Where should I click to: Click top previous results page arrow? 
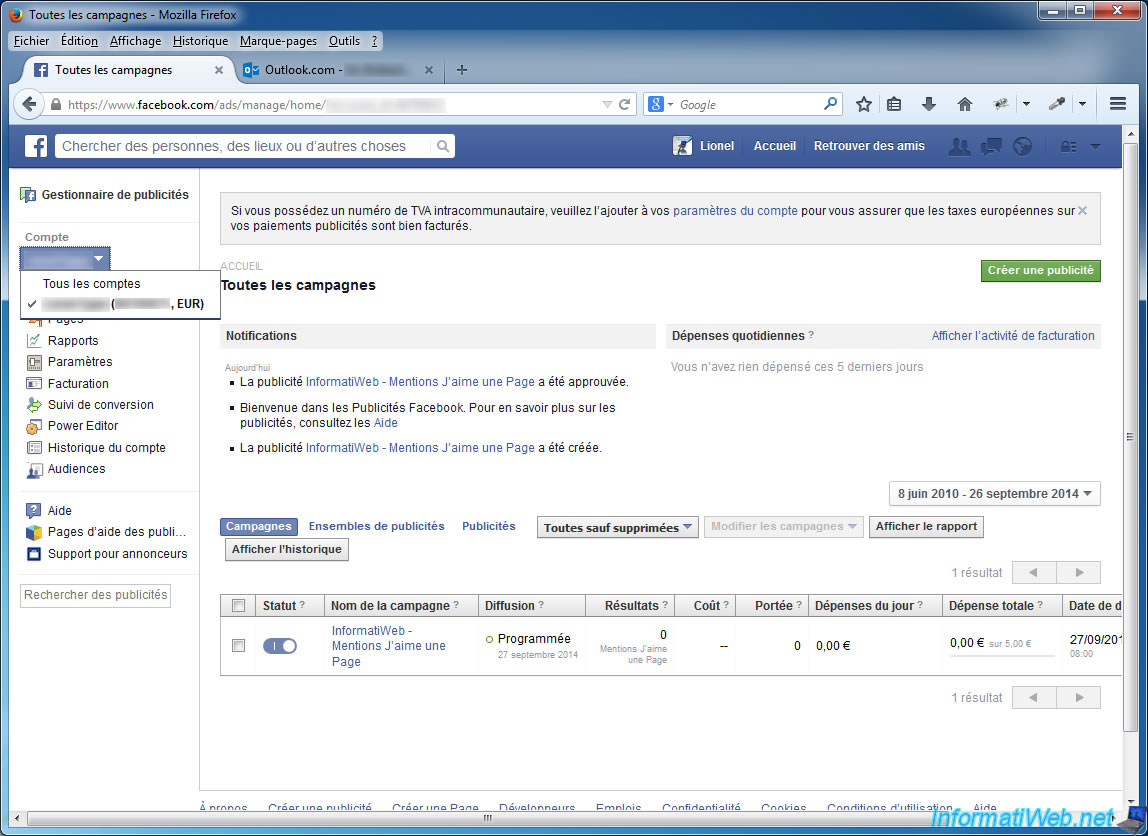coord(1034,572)
